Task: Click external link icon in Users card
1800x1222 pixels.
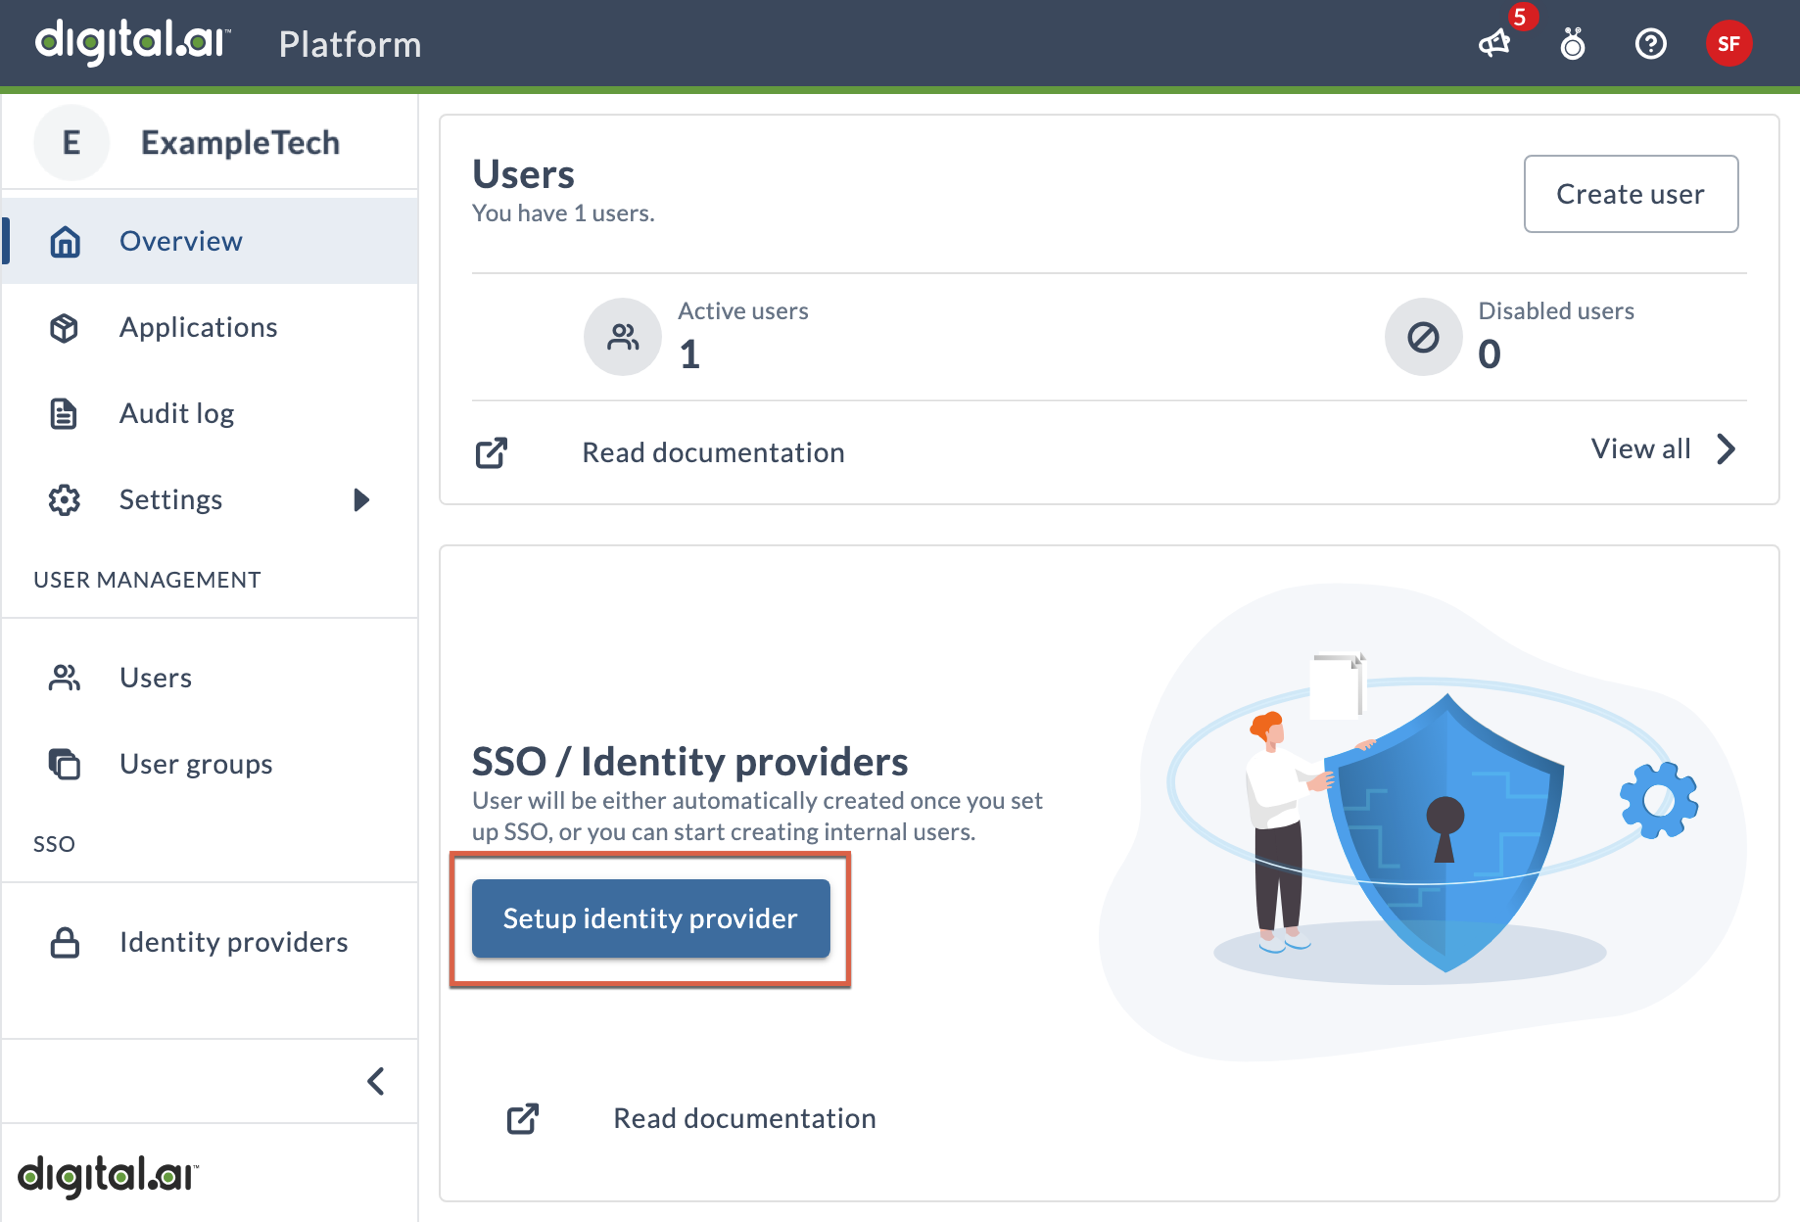Action: coord(491,453)
